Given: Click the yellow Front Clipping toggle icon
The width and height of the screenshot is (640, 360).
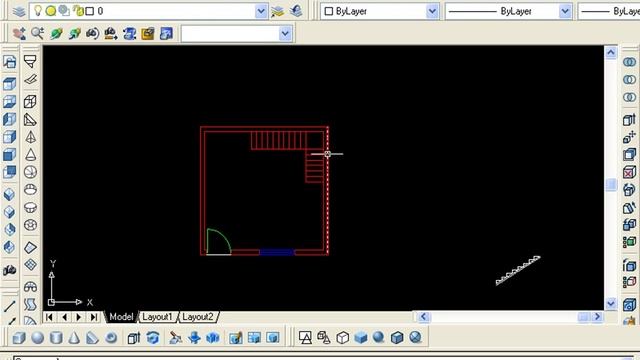Looking at the screenshot, I should 148,33.
